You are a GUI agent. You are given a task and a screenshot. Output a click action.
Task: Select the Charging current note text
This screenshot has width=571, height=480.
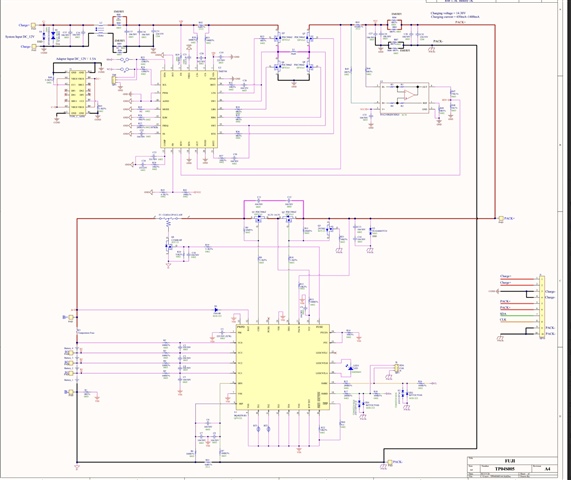tap(455, 17)
